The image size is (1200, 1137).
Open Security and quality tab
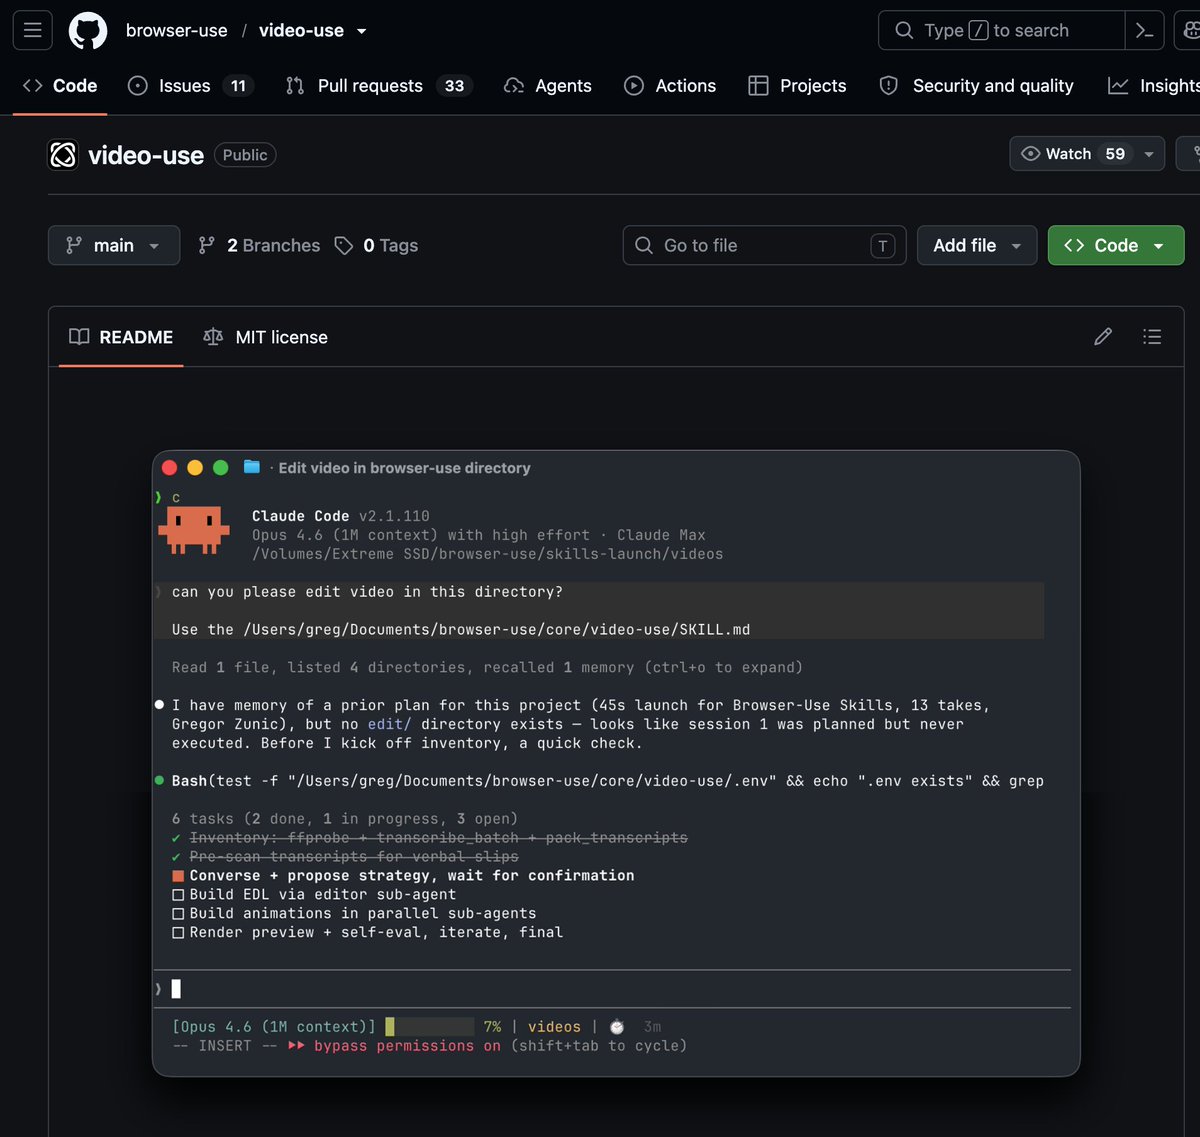point(976,86)
